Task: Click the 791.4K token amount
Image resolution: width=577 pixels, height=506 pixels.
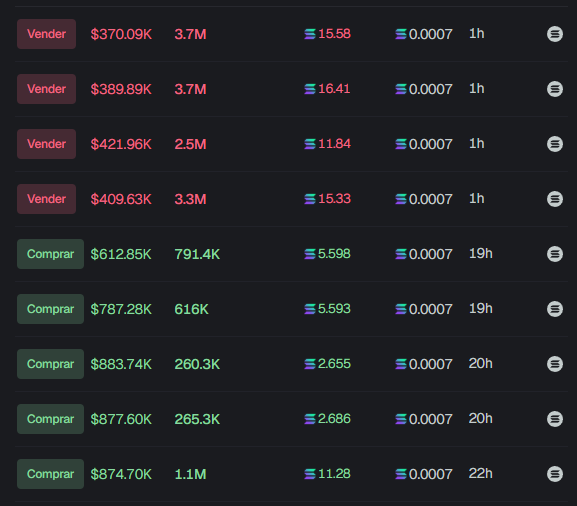Action: [197, 254]
